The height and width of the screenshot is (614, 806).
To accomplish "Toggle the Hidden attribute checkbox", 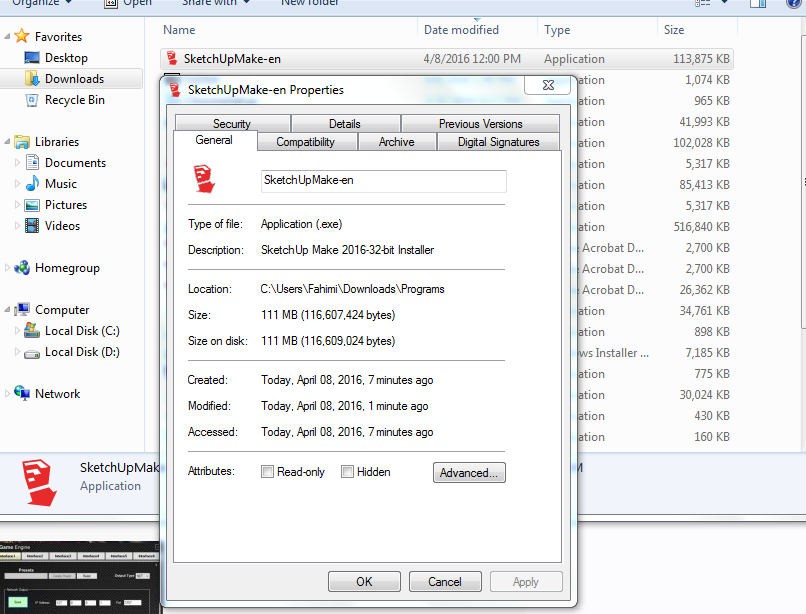I will pyautogui.click(x=347, y=472).
